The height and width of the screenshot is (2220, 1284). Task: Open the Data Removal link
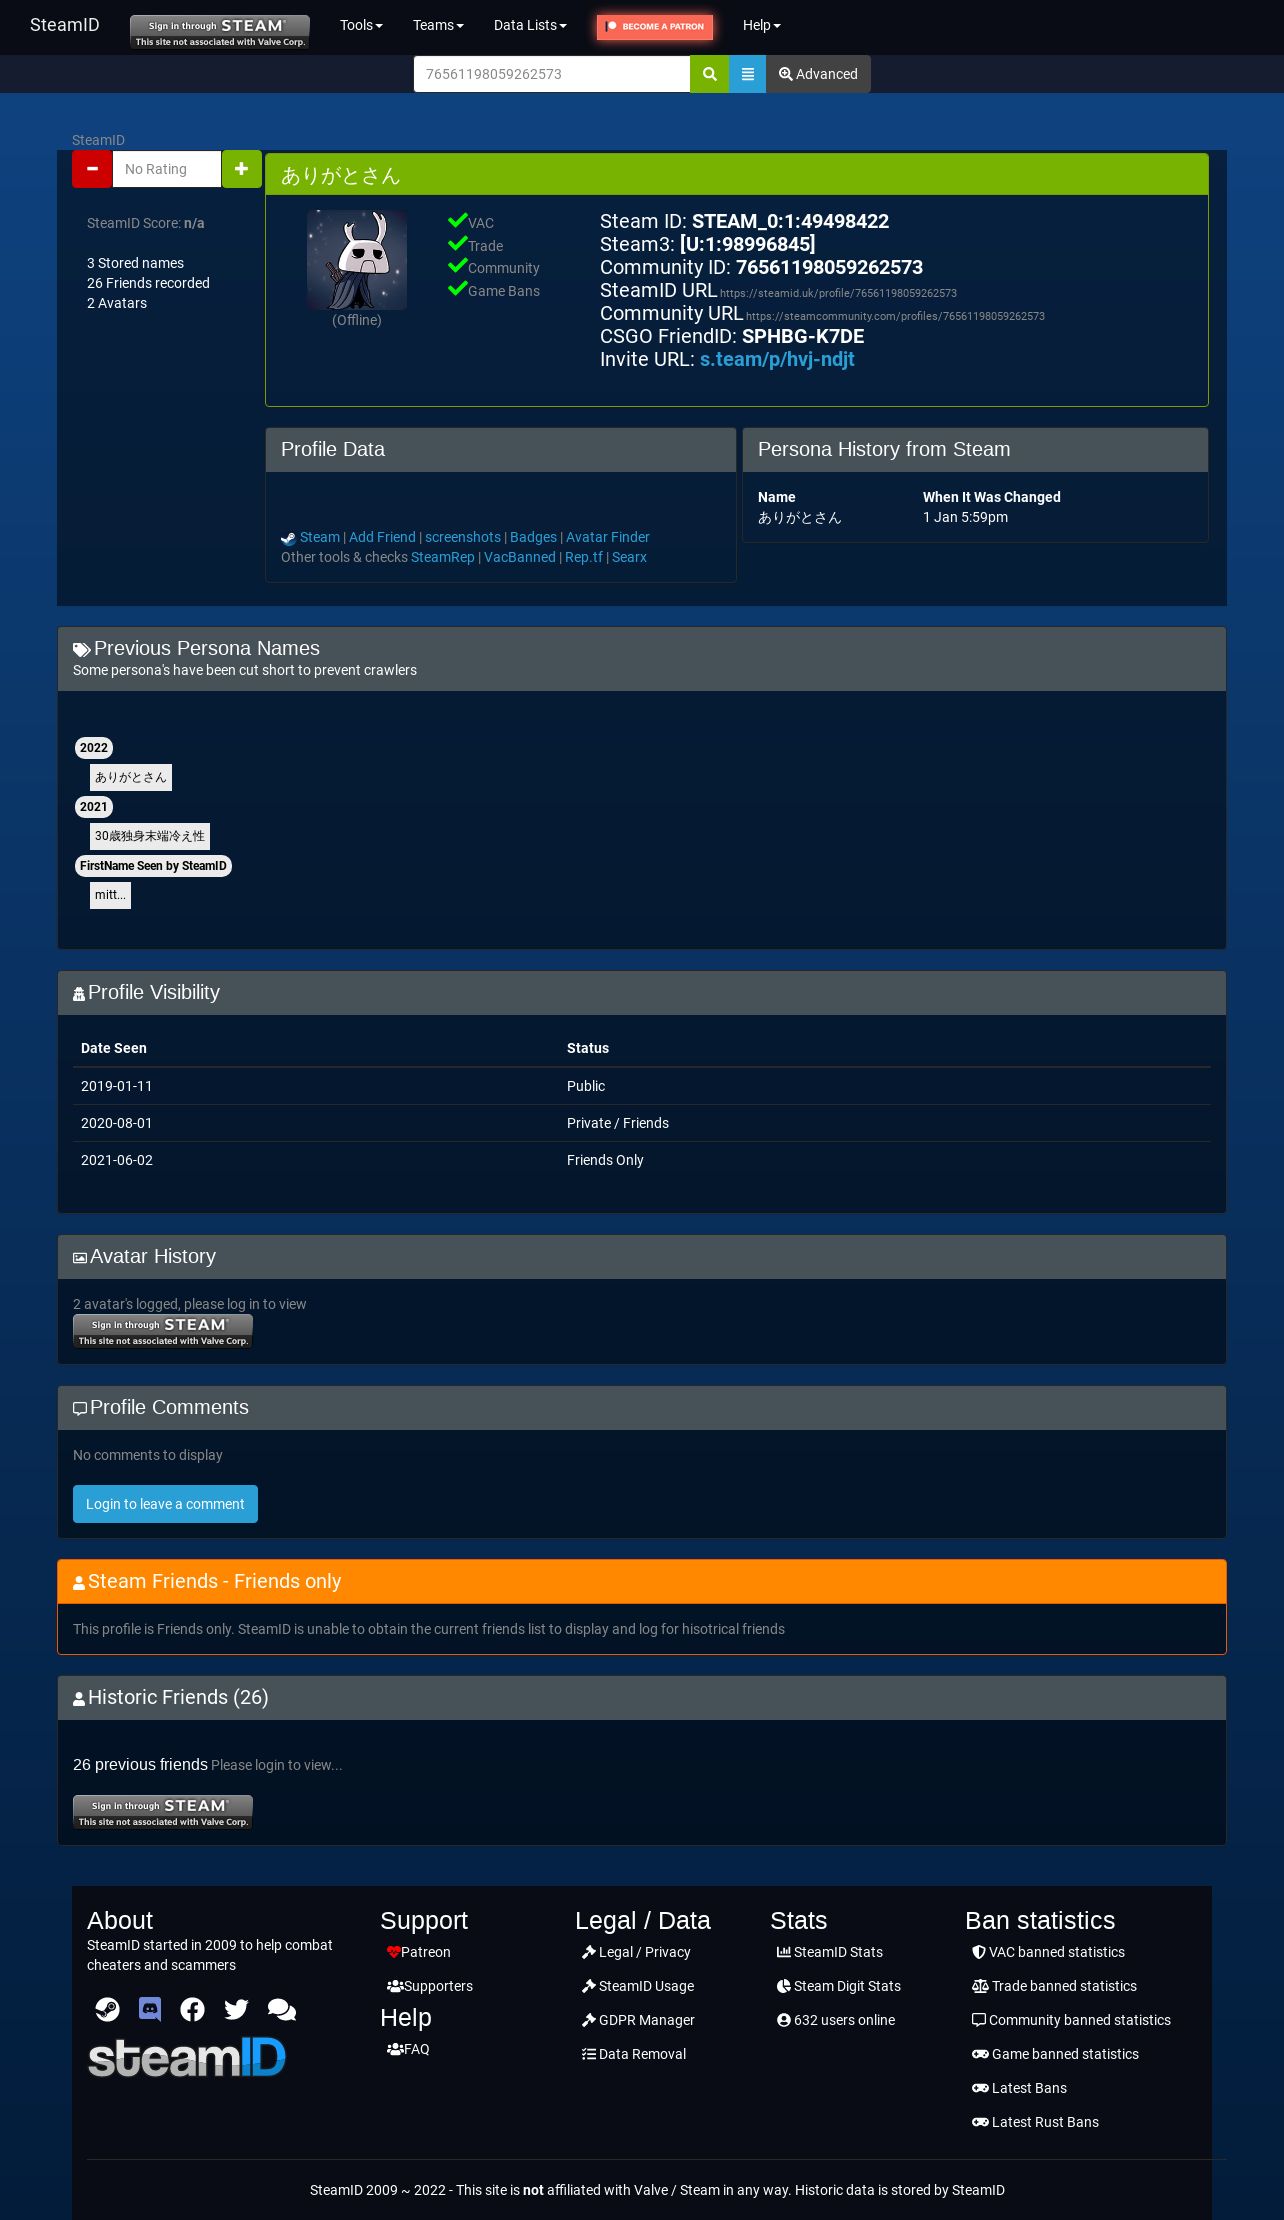click(634, 2054)
